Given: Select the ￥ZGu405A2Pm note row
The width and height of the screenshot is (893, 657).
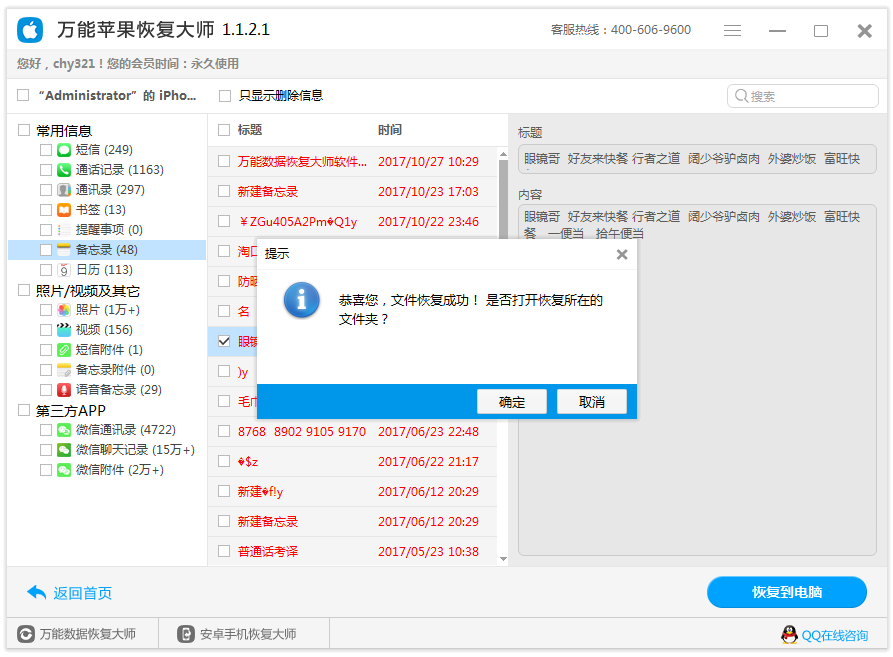Looking at the screenshot, I should coord(352,221).
